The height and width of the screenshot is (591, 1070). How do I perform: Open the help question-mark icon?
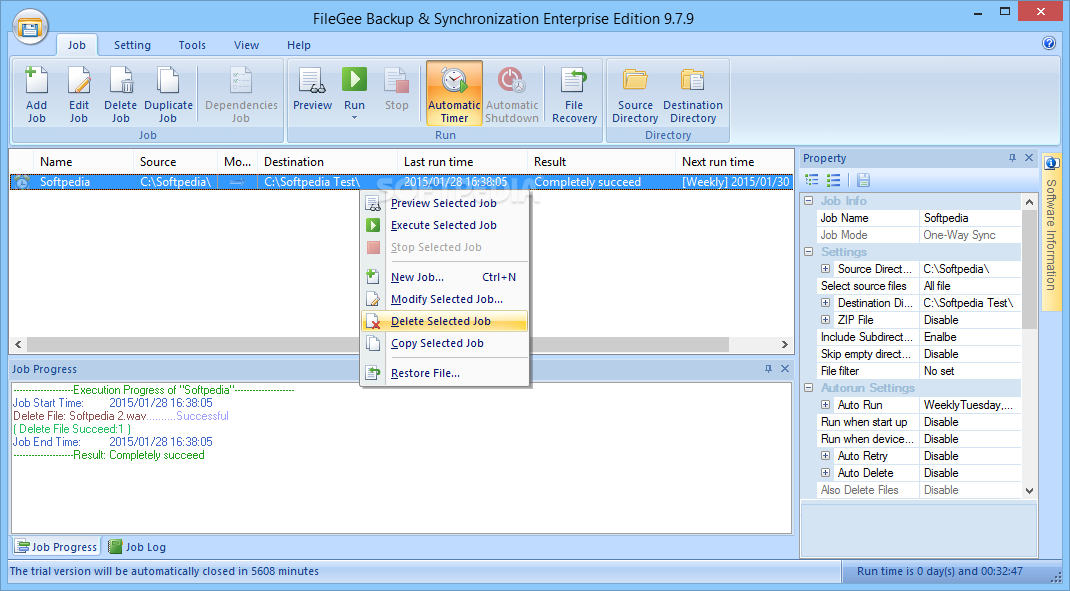click(1049, 43)
